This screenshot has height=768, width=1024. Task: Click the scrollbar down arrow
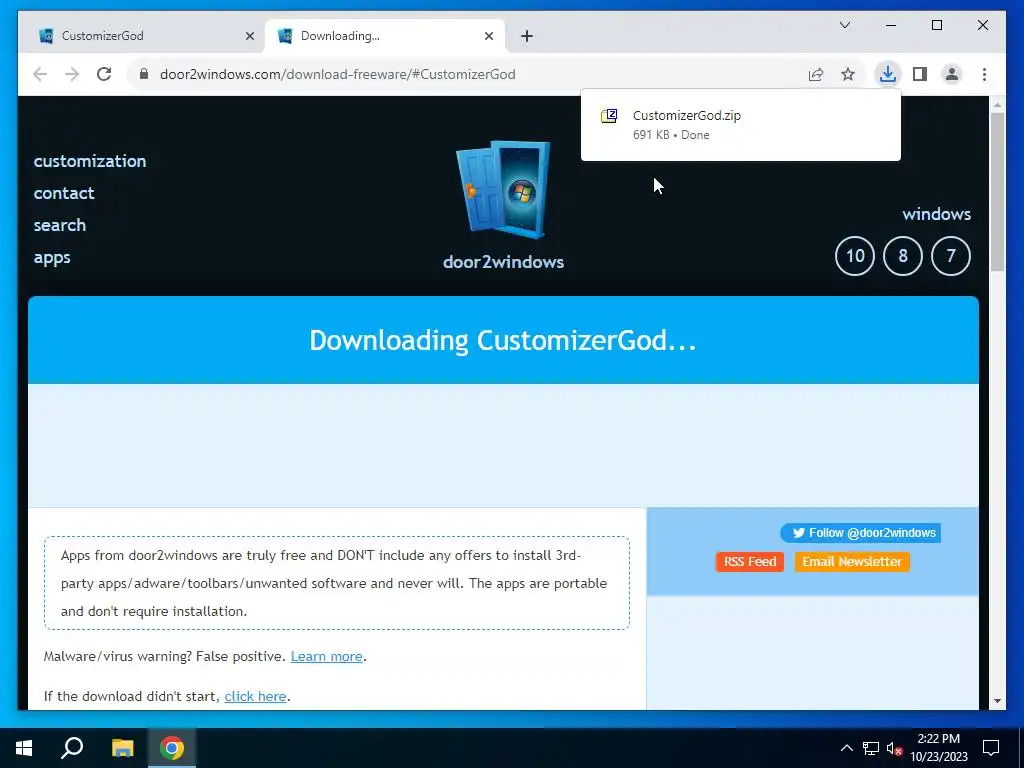click(997, 701)
